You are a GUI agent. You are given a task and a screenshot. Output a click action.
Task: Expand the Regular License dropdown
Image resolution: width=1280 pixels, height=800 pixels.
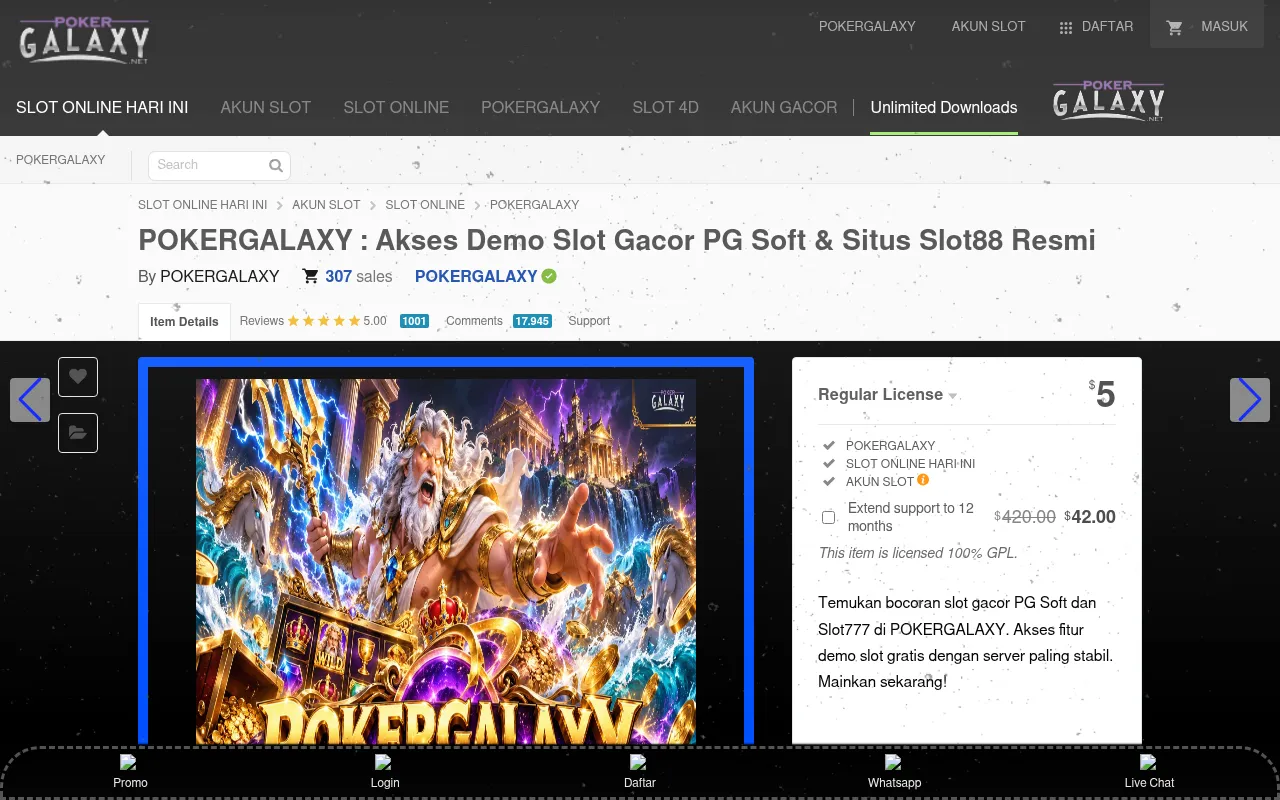[x=887, y=395]
